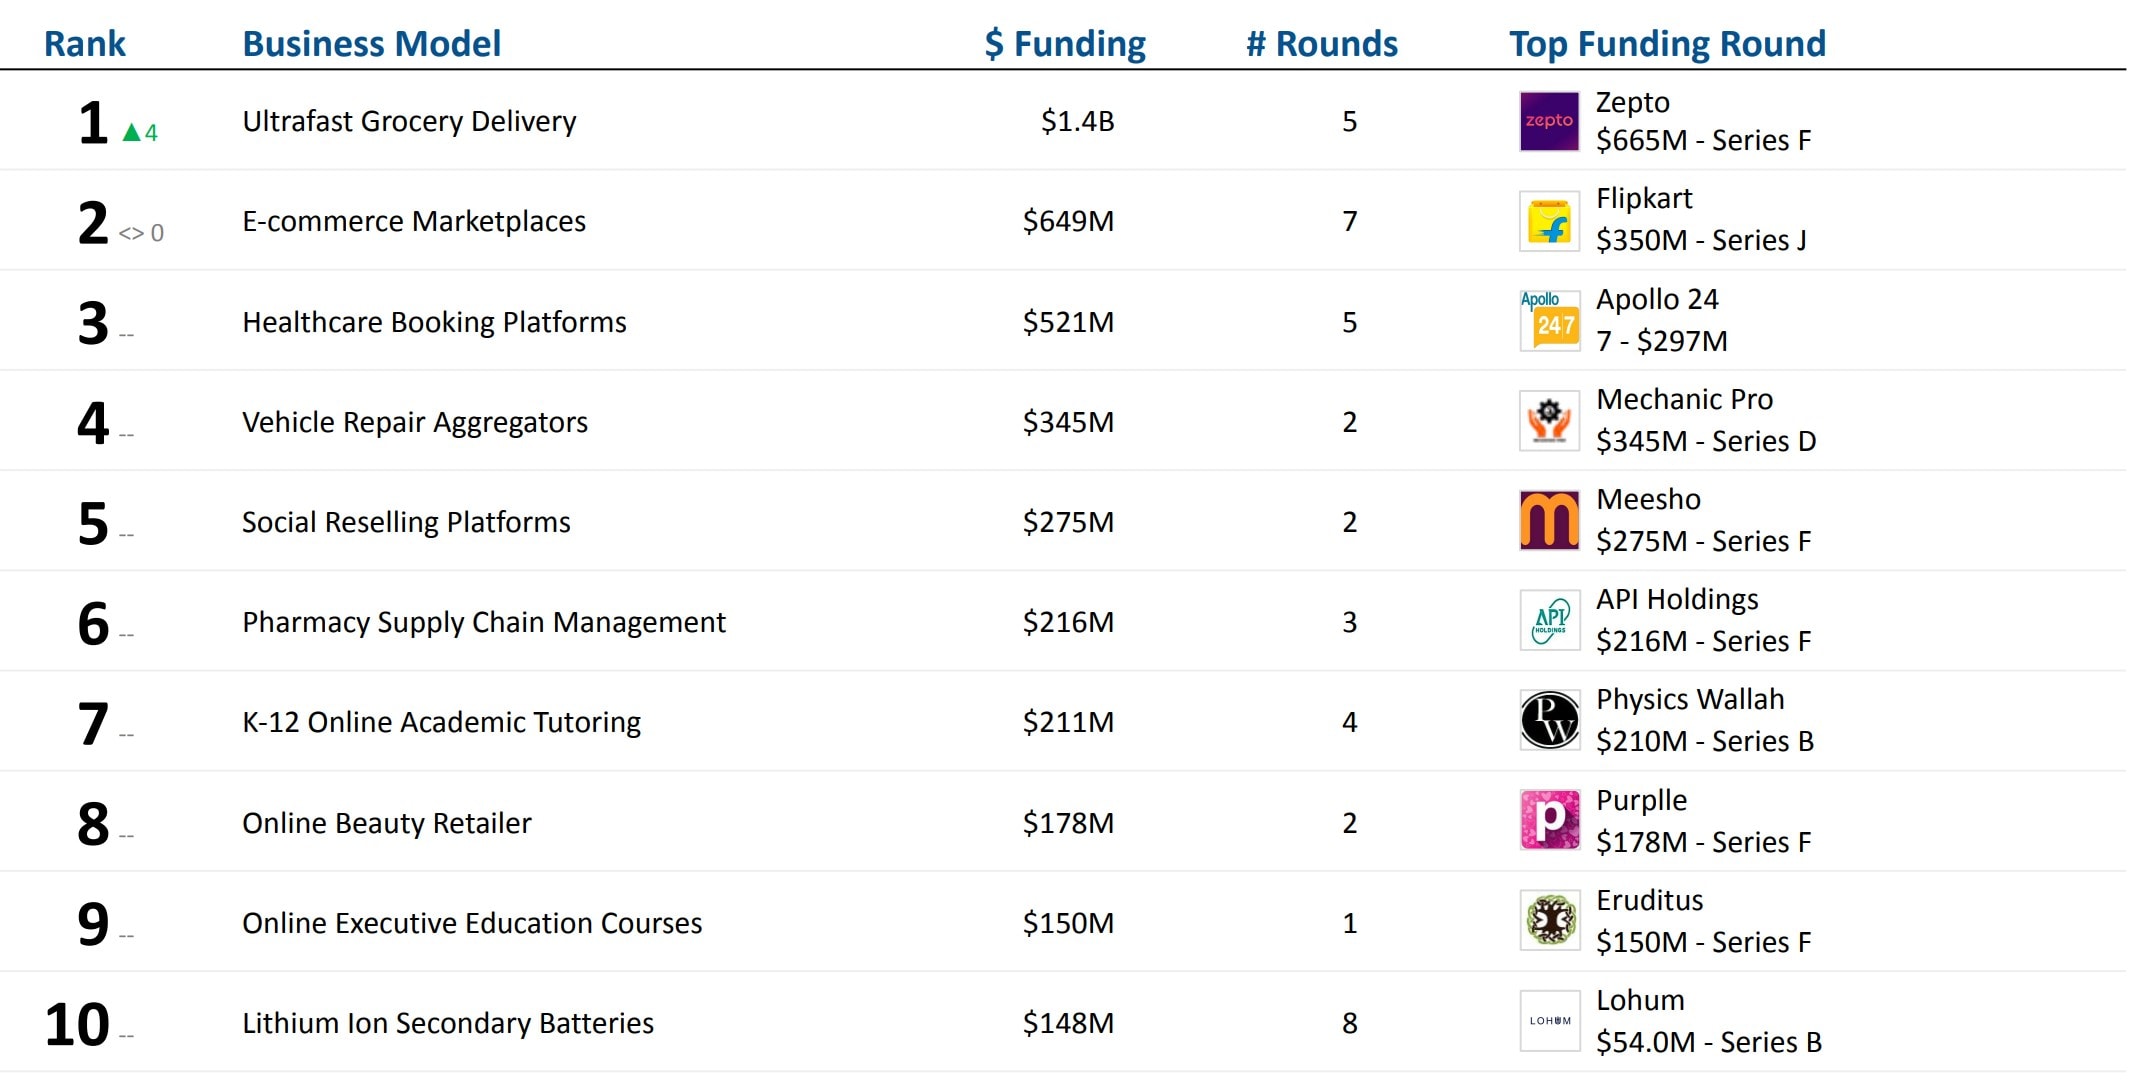Viewport: 2154px width, 1083px height.
Task: Open the Ultrafast Grocery Delivery row
Action: point(409,122)
